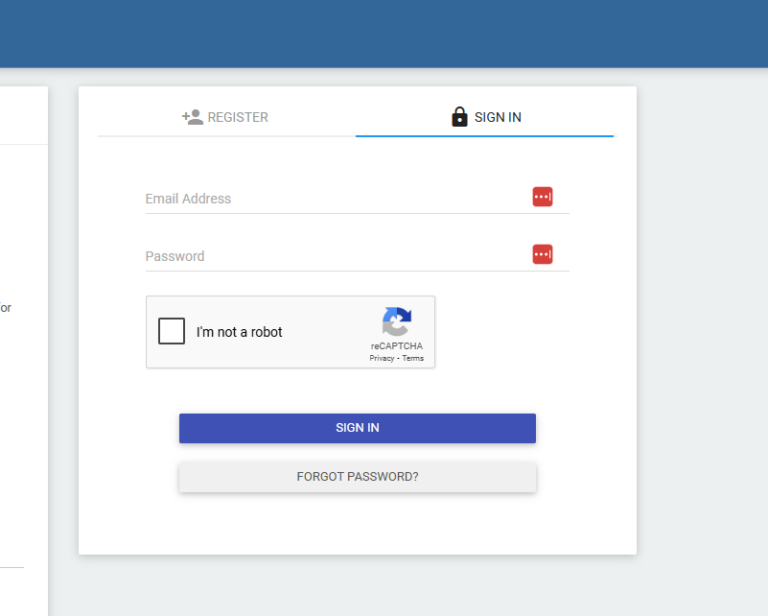Open password manager icon in Email Address field

tap(542, 197)
